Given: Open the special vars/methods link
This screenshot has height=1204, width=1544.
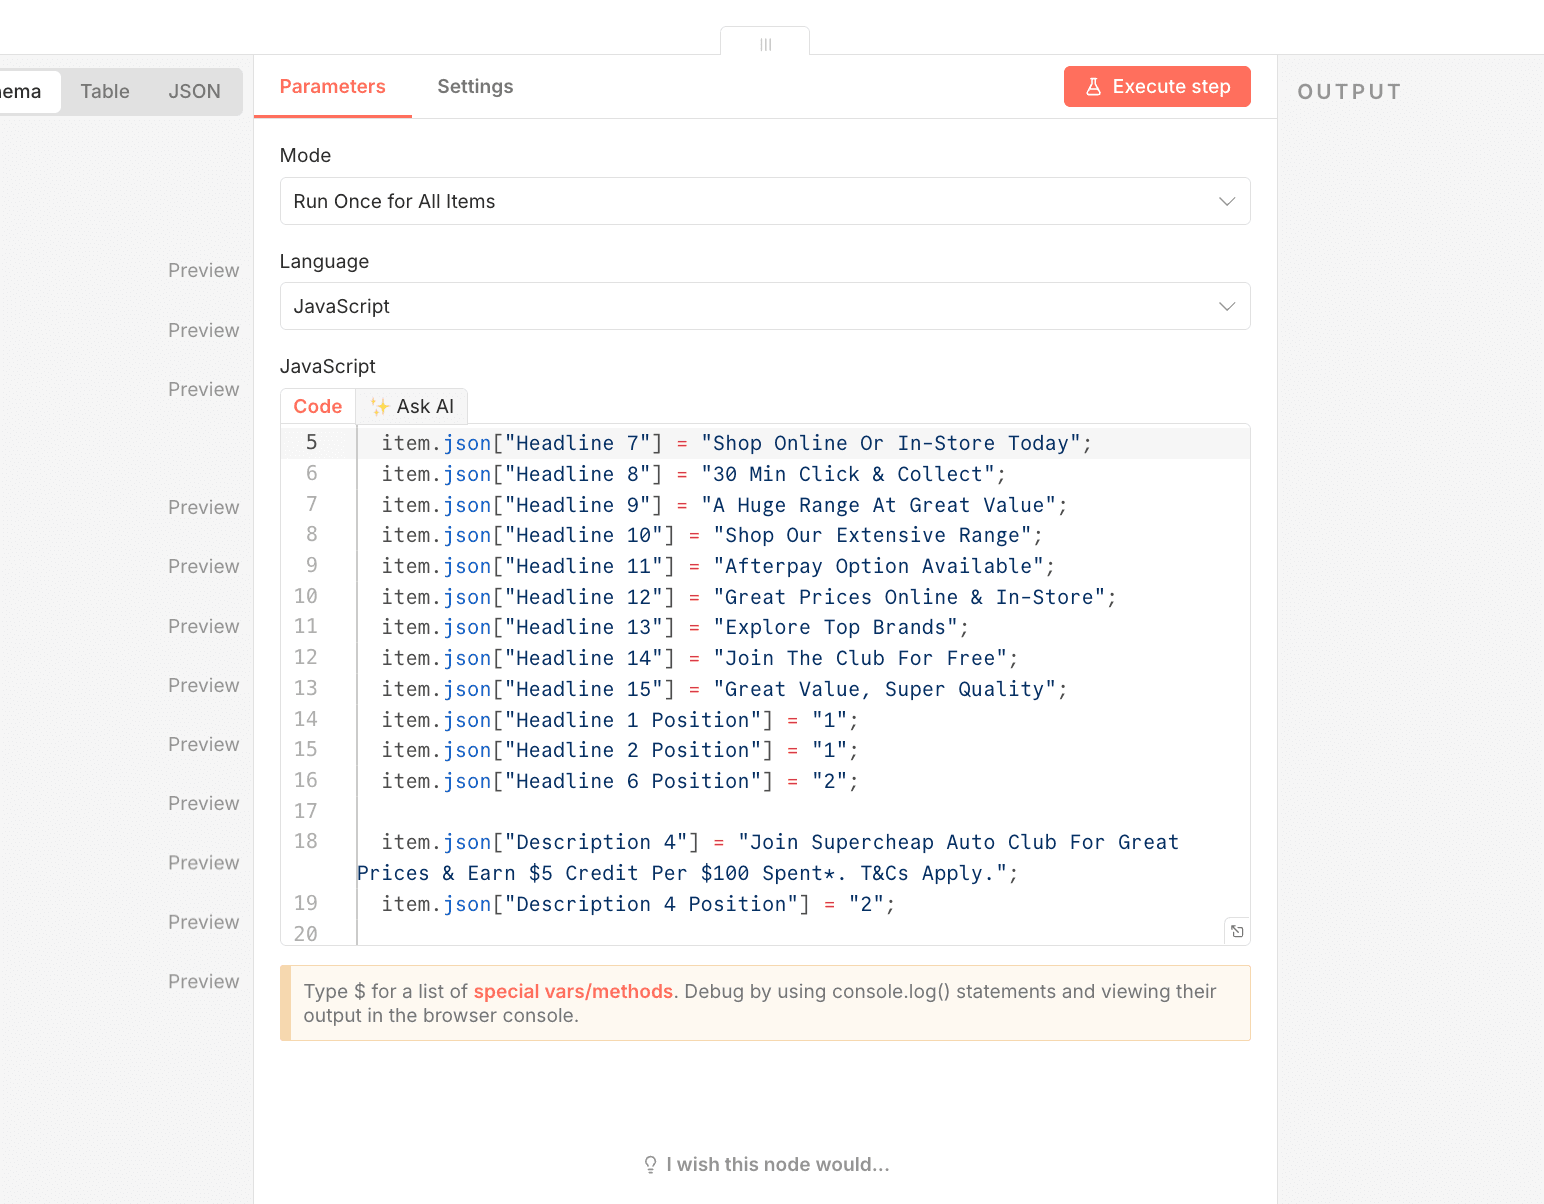Looking at the screenshot, I should click(x=572, y=991).
